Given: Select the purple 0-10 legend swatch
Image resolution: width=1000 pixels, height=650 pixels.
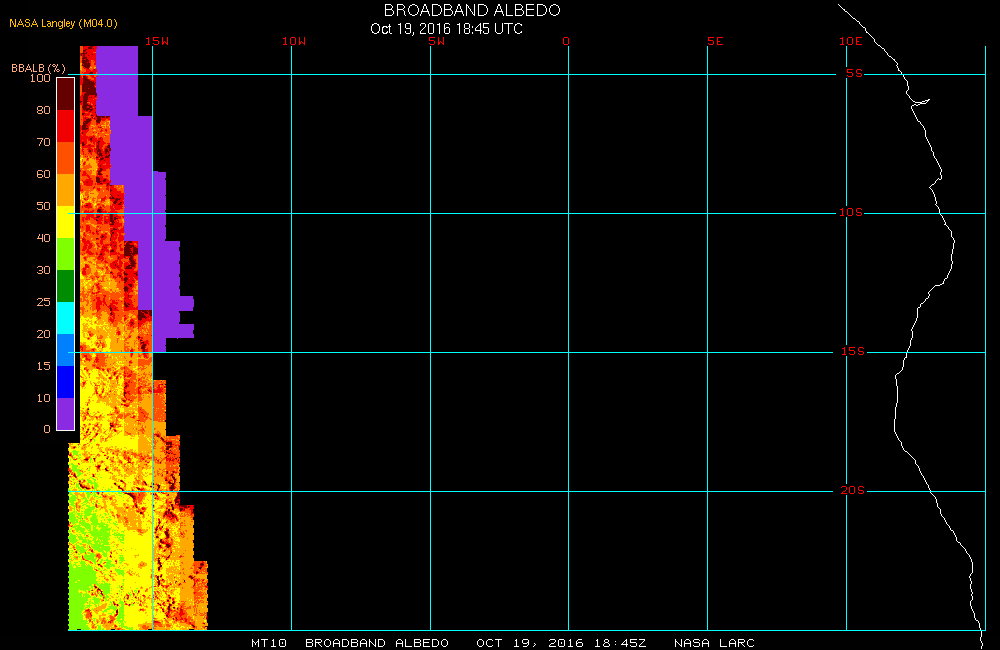Looking at the screenshot, I should [66, 413].
